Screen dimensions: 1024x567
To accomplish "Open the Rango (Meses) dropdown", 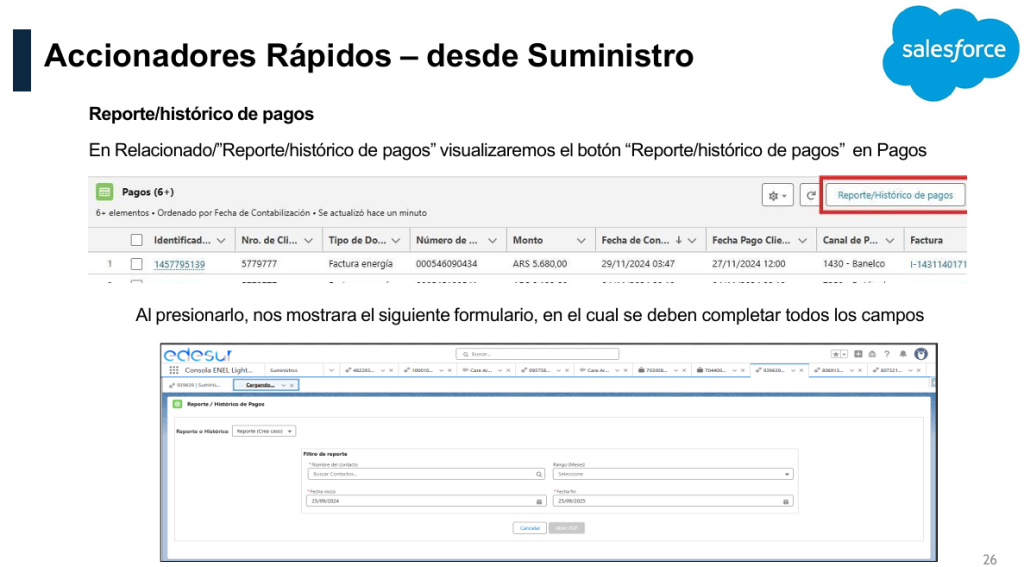I will pyautogui.click(x=672, y=474).
